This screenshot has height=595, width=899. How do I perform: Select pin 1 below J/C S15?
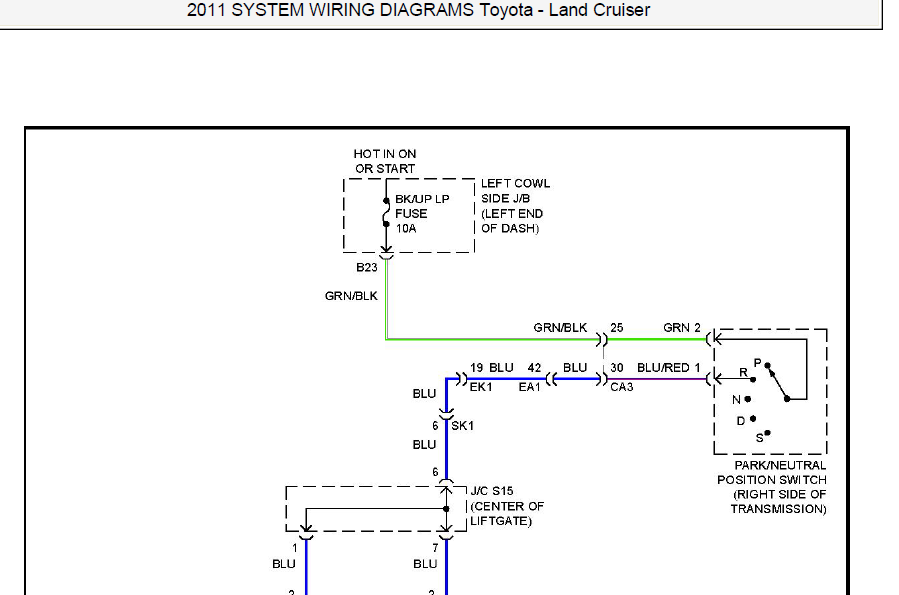click(295, 548)
